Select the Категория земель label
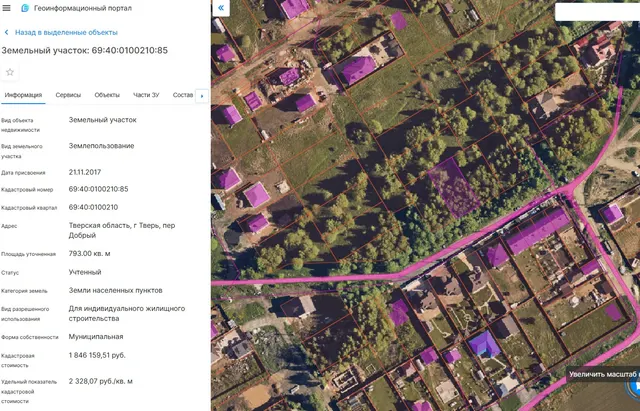The width and height of the screenshot is (640, 411). click(24, 291)
